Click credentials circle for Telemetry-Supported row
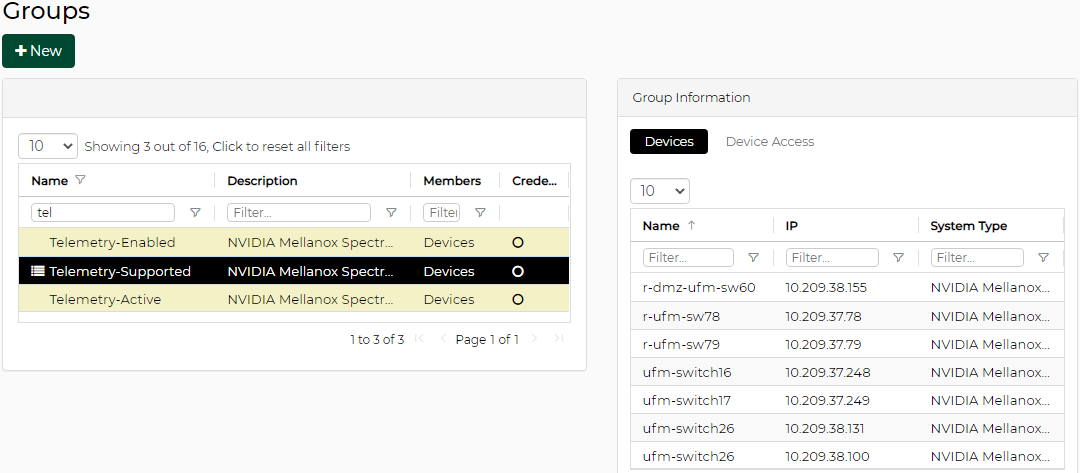The image size is (1080, 473). click(517, 271)
